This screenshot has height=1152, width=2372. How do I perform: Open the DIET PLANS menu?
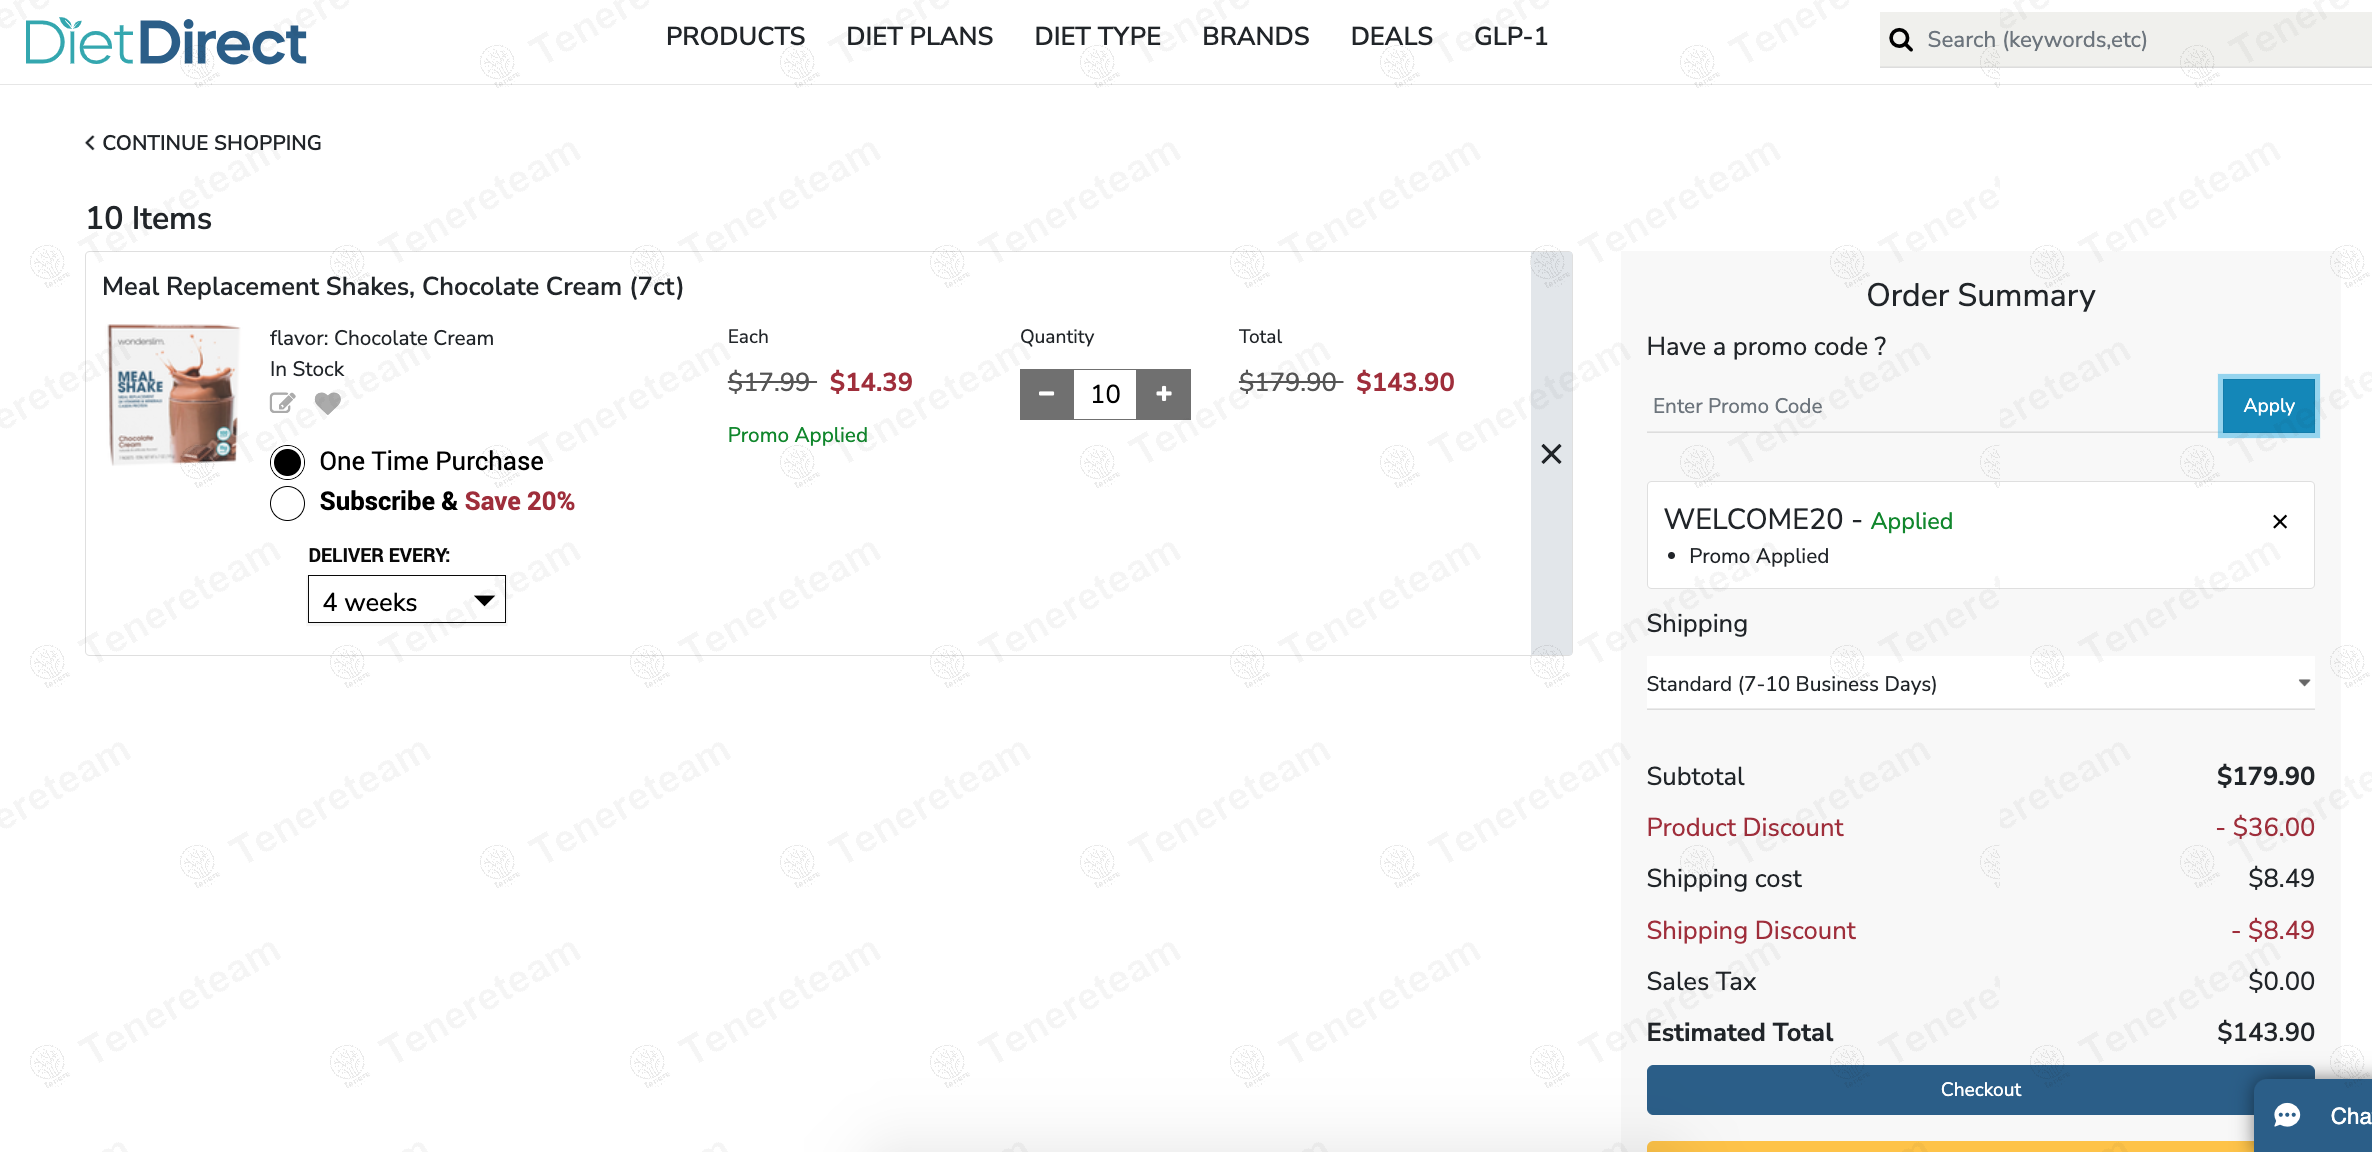[919, 37]
